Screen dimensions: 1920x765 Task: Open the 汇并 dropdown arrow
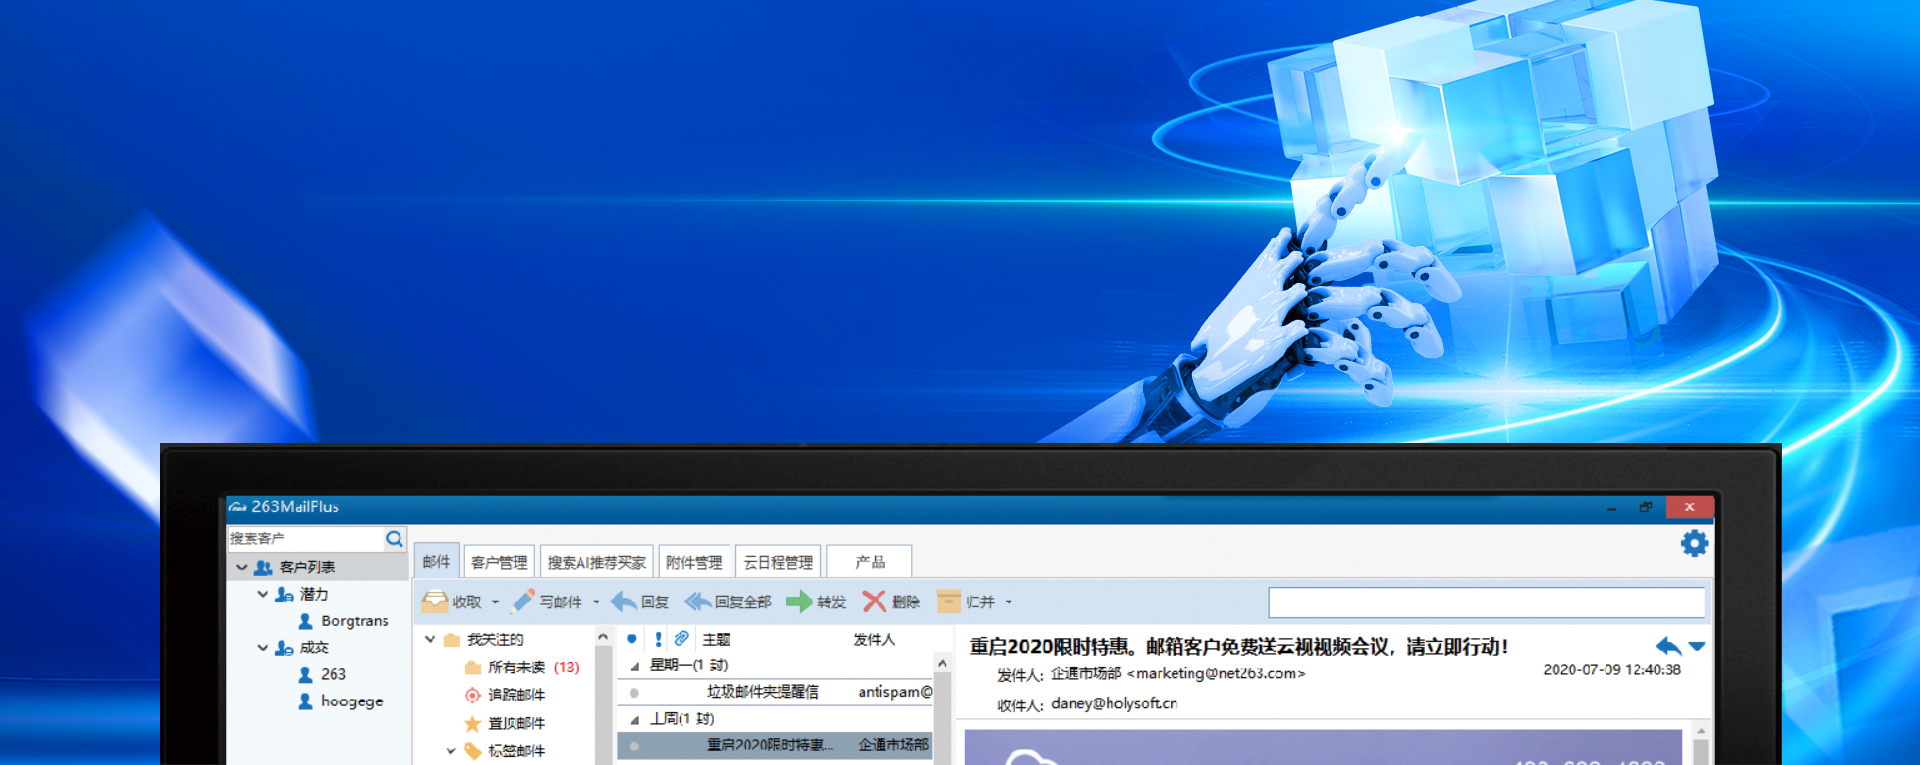1008,602
